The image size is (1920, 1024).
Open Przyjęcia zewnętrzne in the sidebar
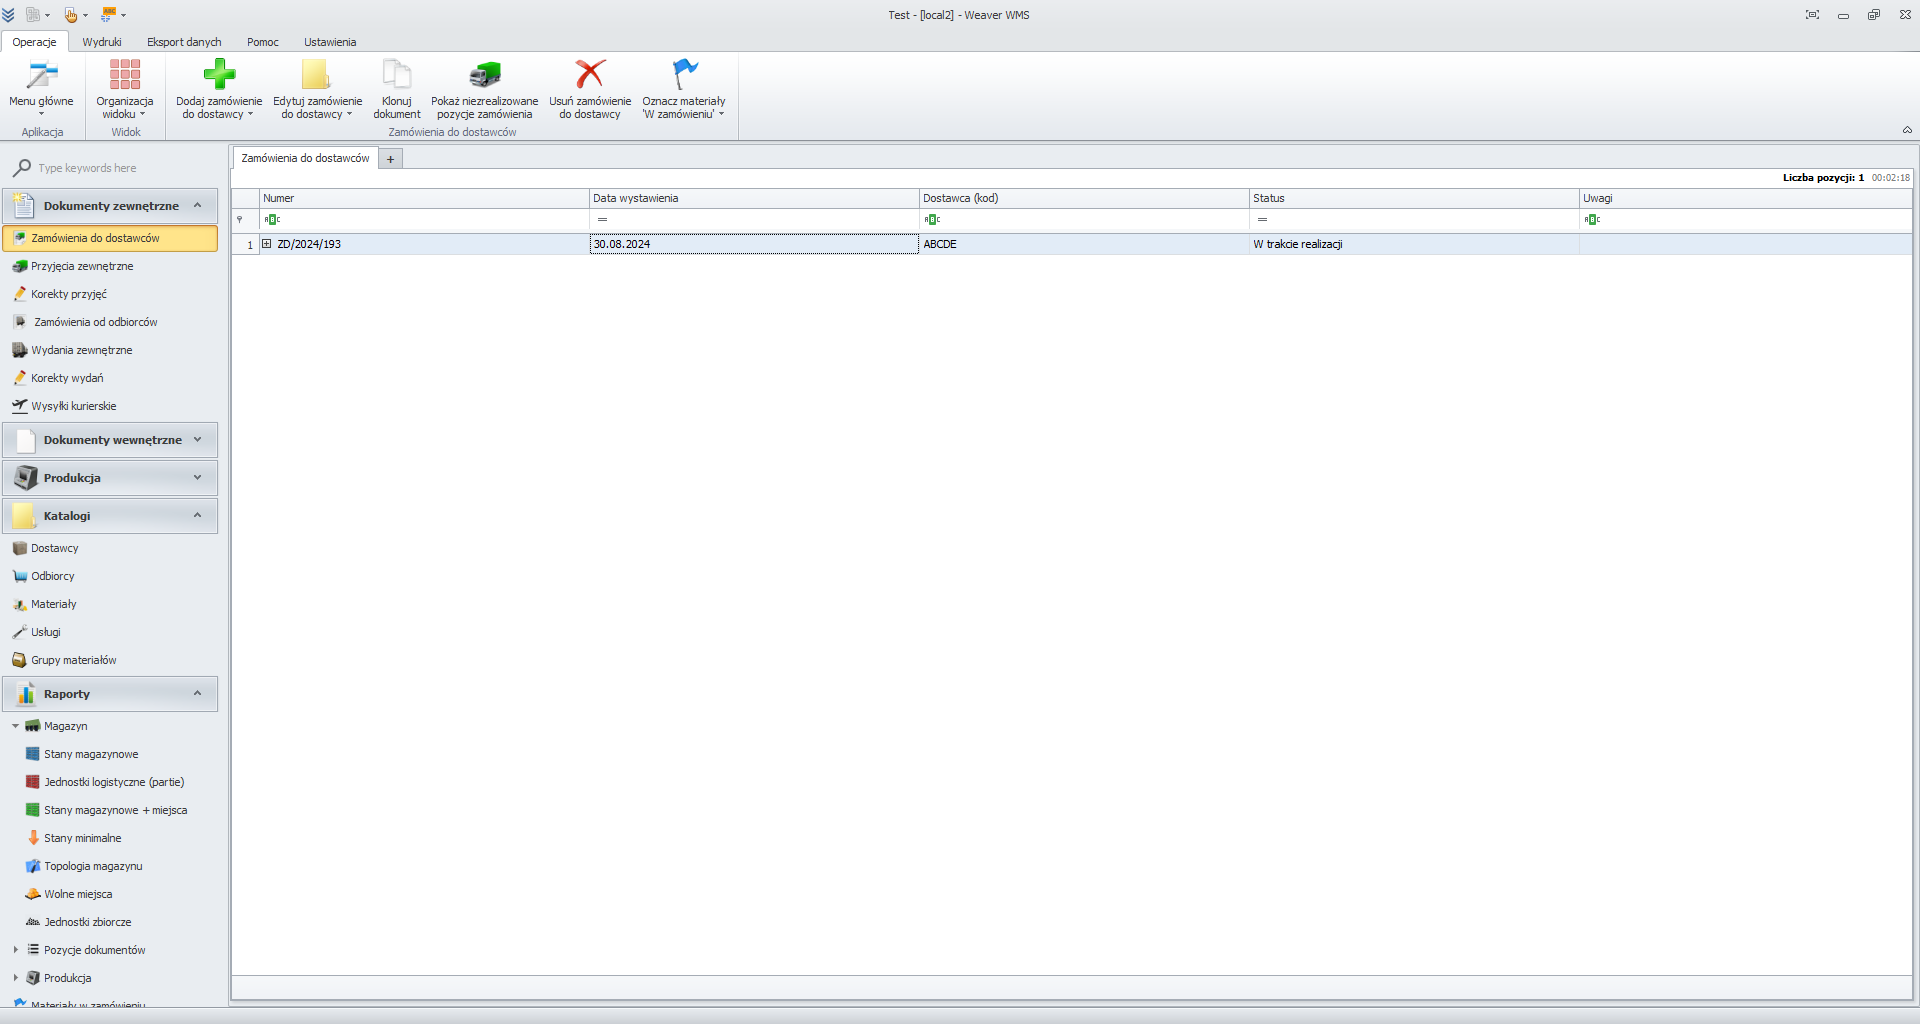(82, 266)
